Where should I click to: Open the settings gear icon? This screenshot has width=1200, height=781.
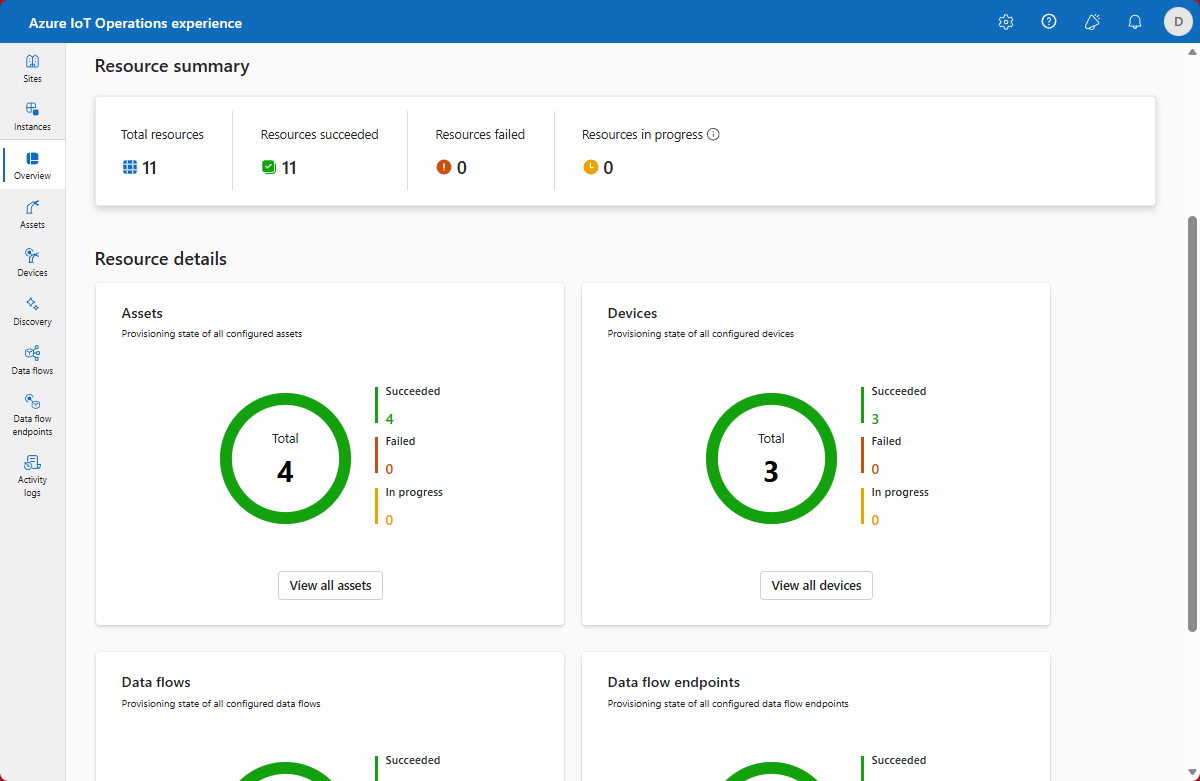[1006, 22]
